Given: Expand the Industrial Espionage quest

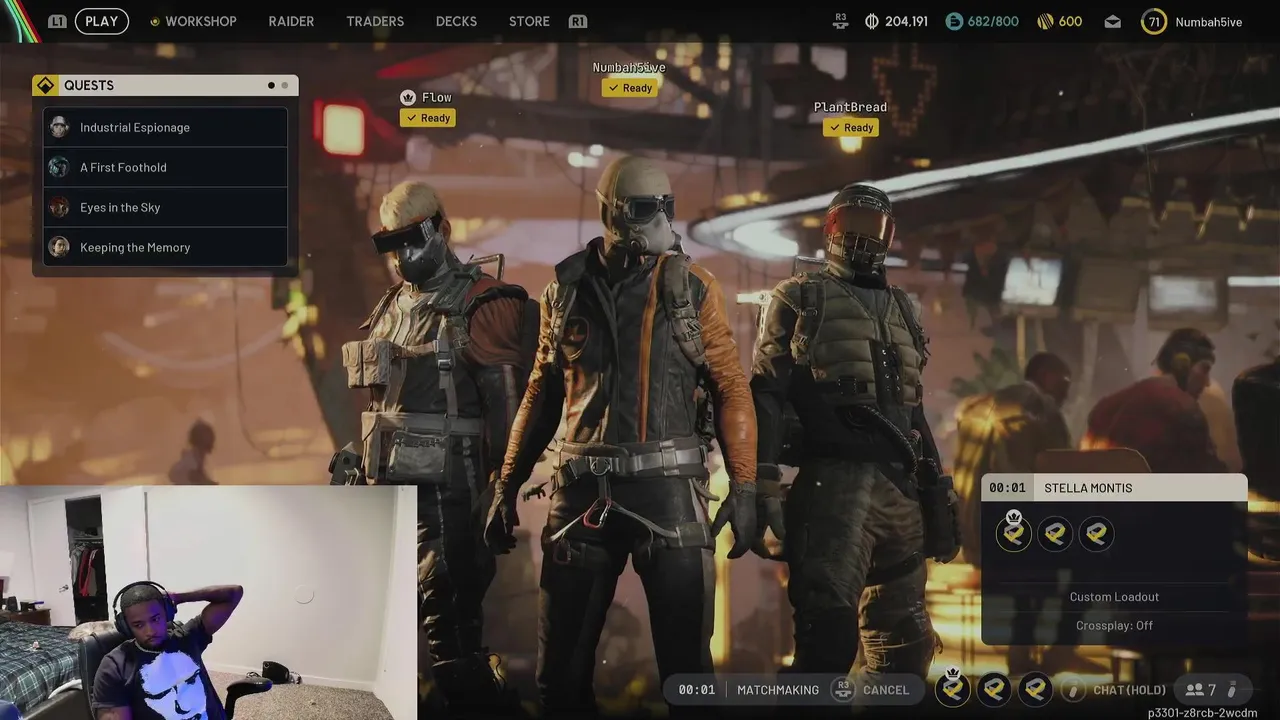Looking at the screenshot, I should [x=166, y=127].
